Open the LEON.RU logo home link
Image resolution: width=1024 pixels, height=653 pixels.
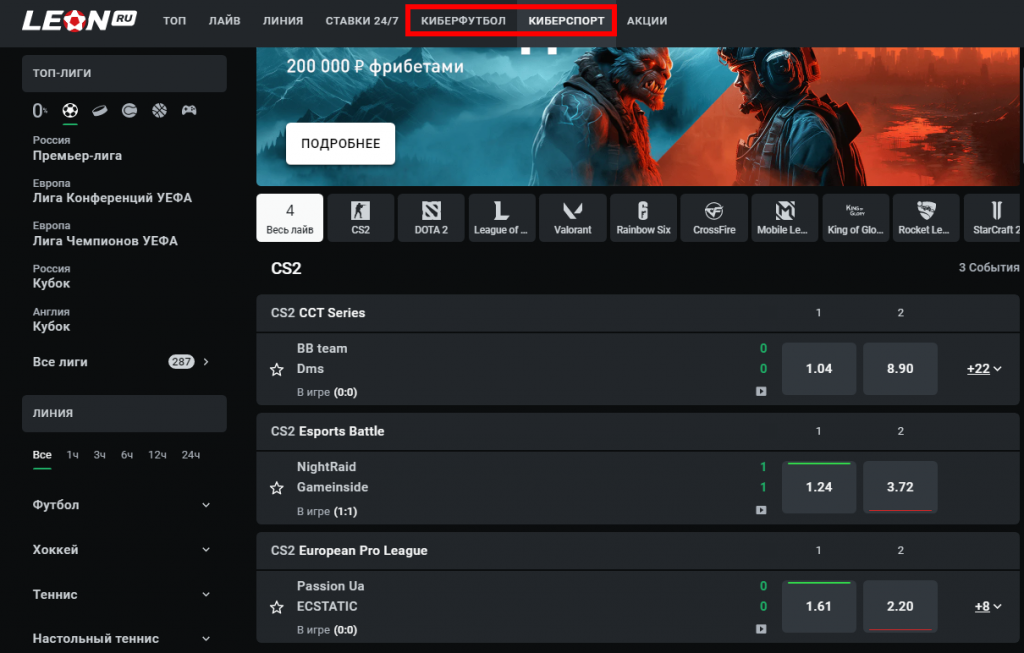79,20
